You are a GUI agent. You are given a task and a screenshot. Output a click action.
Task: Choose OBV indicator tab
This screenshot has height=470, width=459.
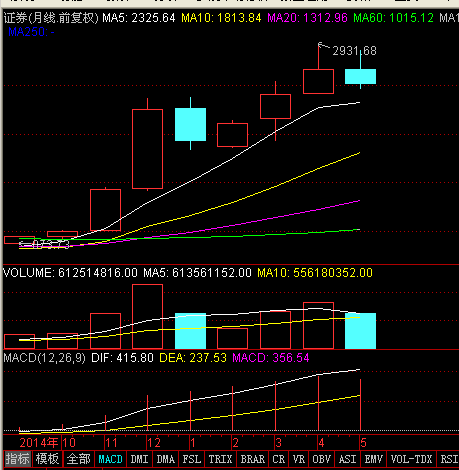321,459
